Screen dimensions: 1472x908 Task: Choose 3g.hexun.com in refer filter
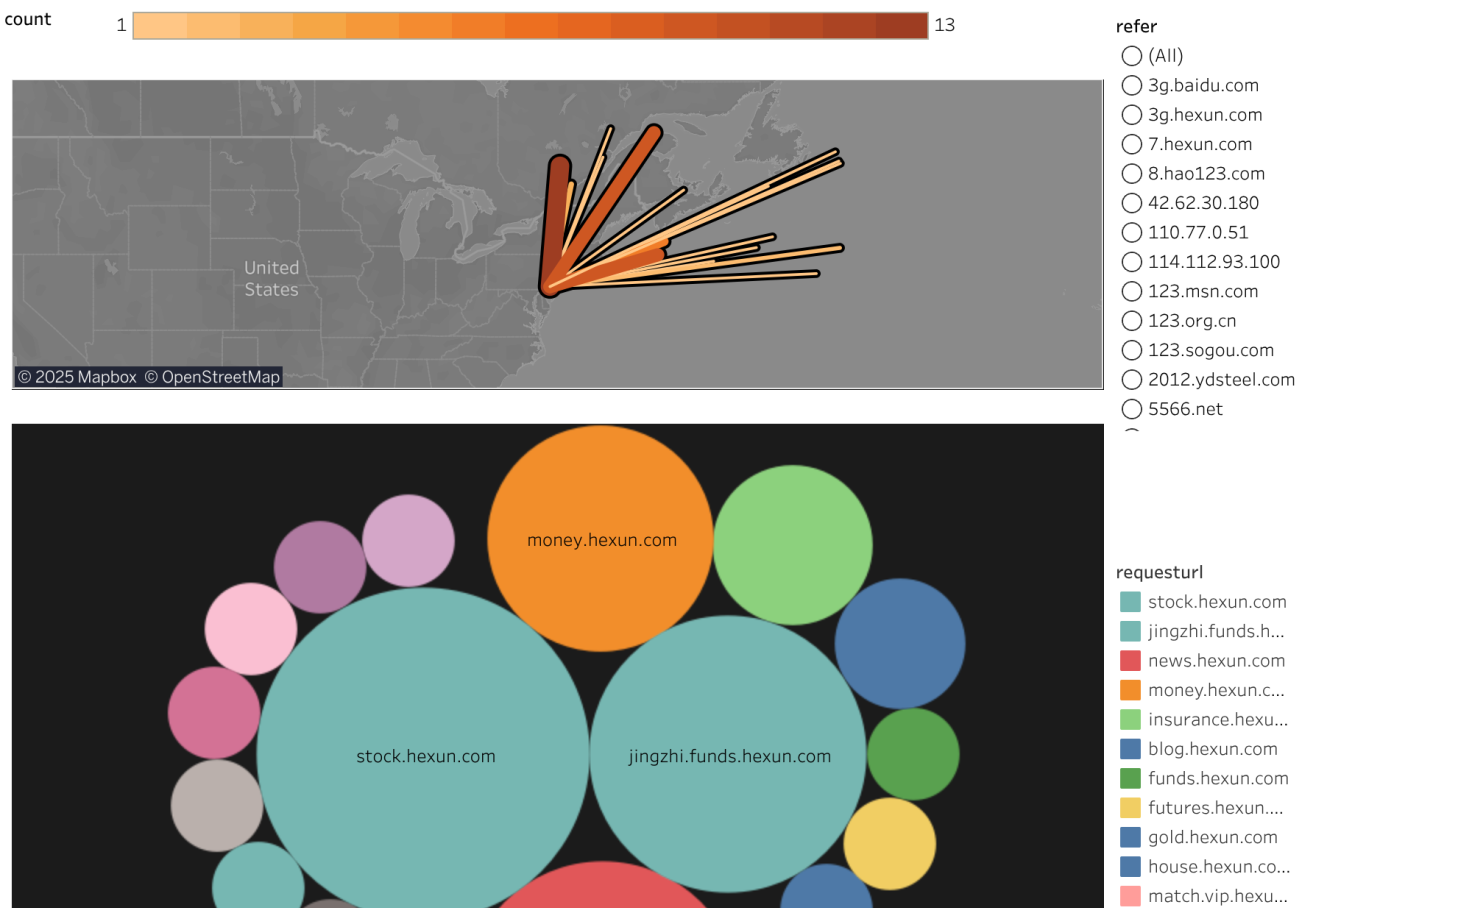pyautogui.click(x=1132, y=115)
